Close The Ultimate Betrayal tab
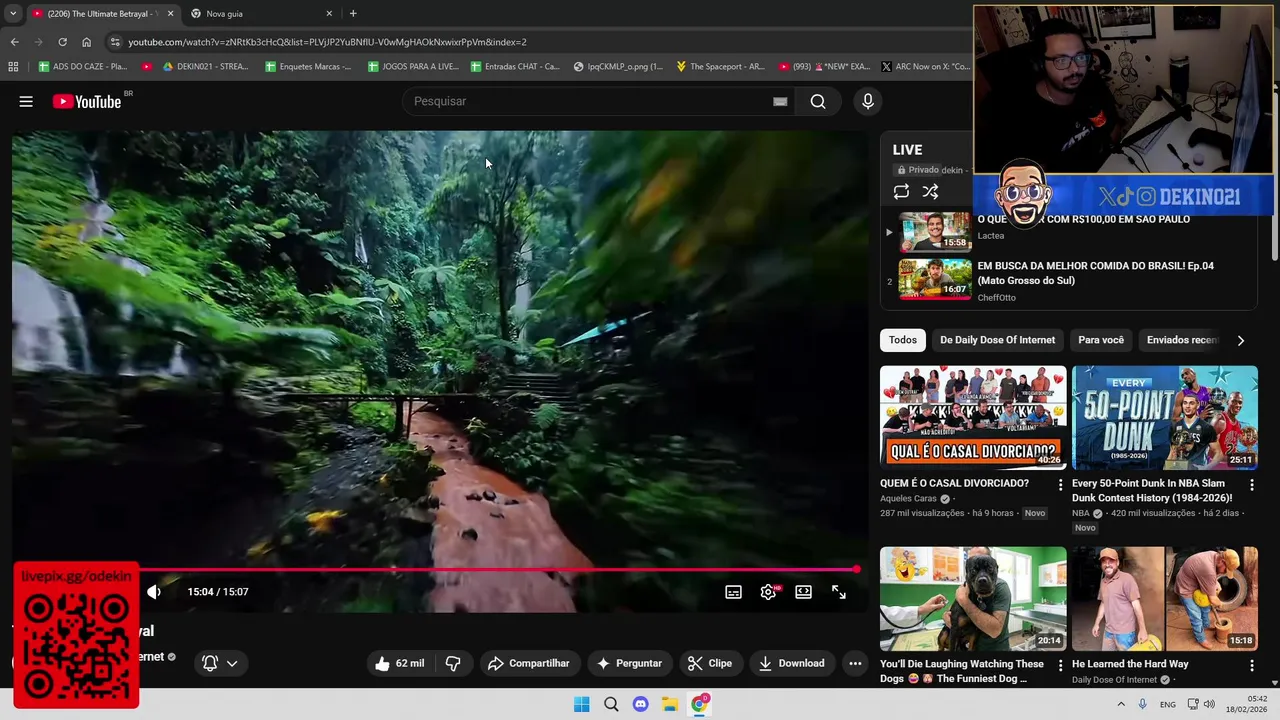Image resolution: width=1280 pixels, height=720 pixels. [x=170, y=14]
